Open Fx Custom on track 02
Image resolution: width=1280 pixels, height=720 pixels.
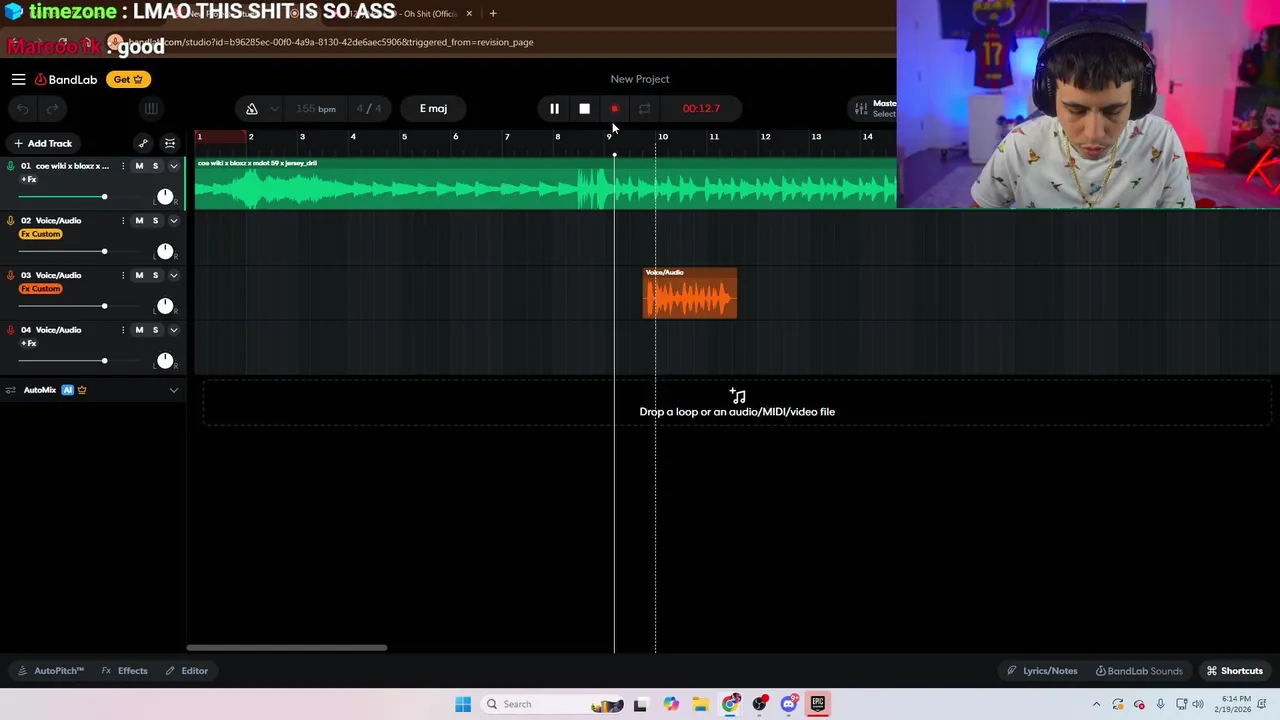coord(41,234)
